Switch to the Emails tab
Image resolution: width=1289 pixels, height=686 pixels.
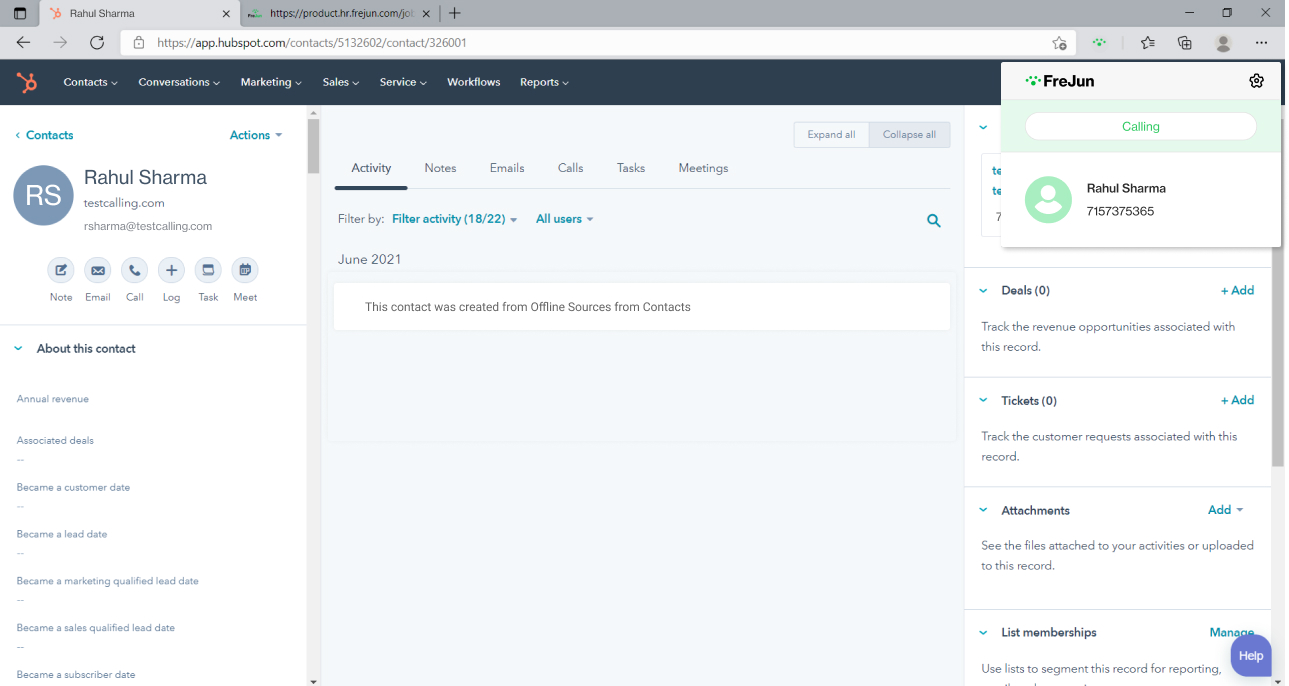click(x=507, y=168)
